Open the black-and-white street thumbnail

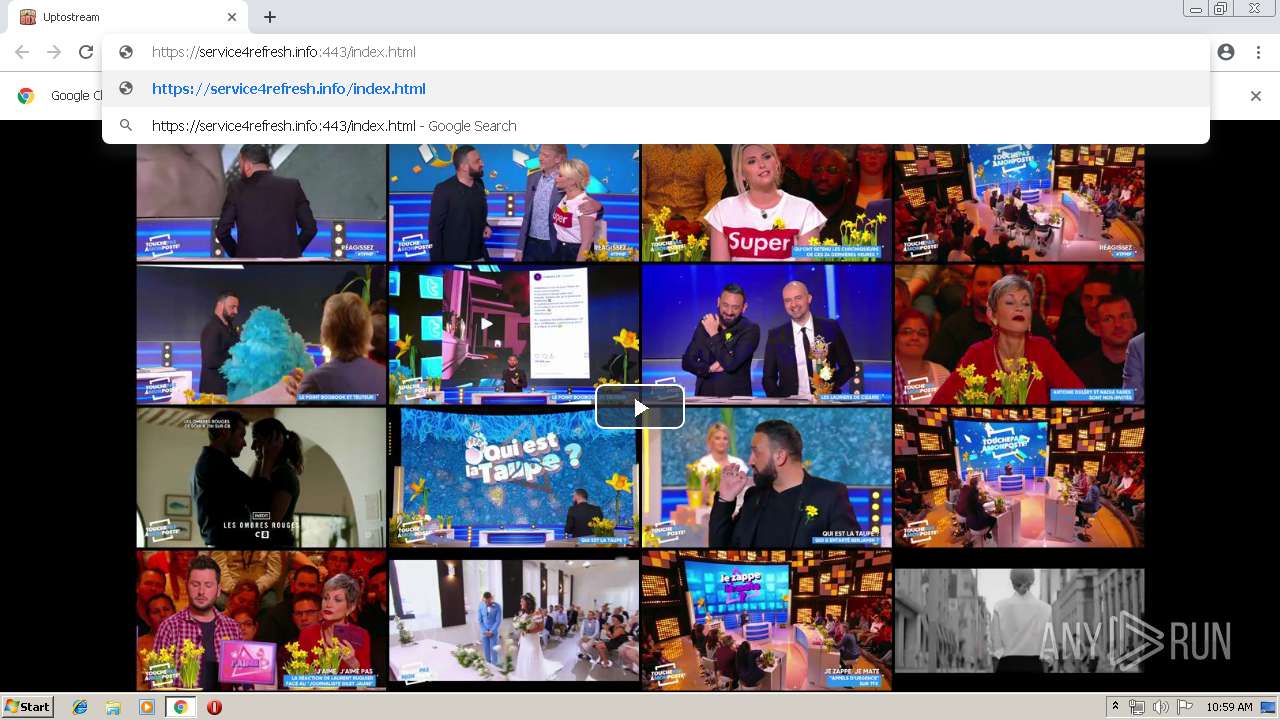click(1019, 620)
